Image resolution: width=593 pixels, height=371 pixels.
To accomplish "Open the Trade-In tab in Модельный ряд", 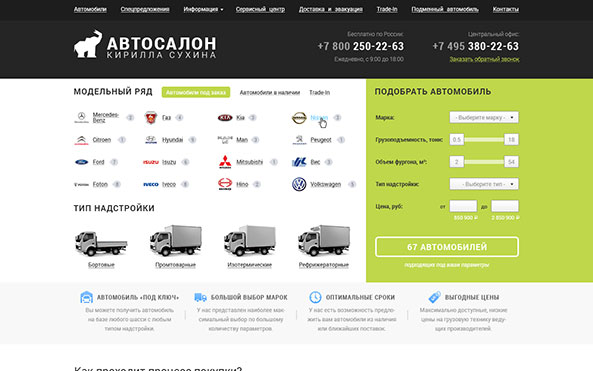I will coord(320,92).
